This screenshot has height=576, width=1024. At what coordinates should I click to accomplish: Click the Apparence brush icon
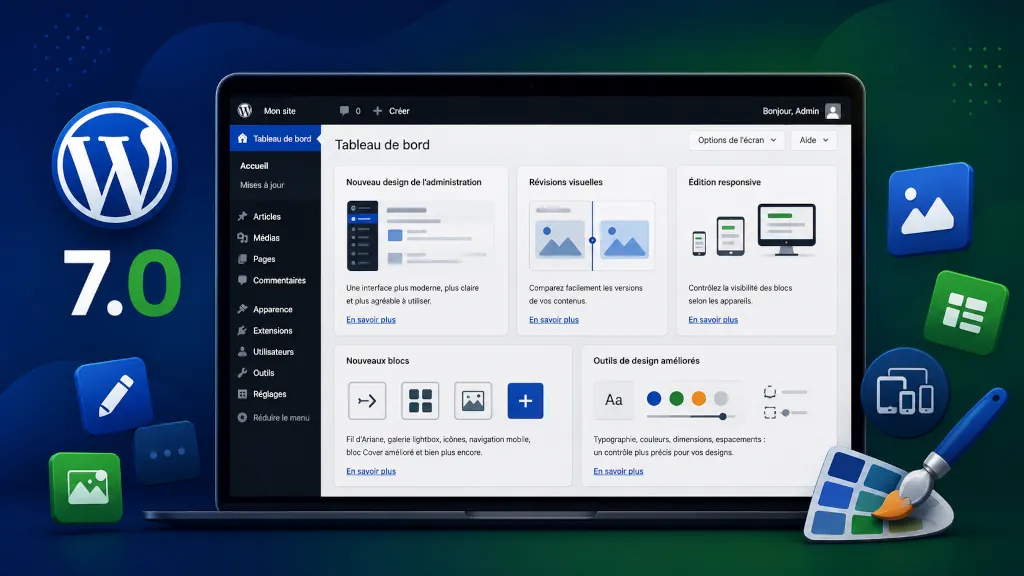pyautogui.click(x=242, y=309)
